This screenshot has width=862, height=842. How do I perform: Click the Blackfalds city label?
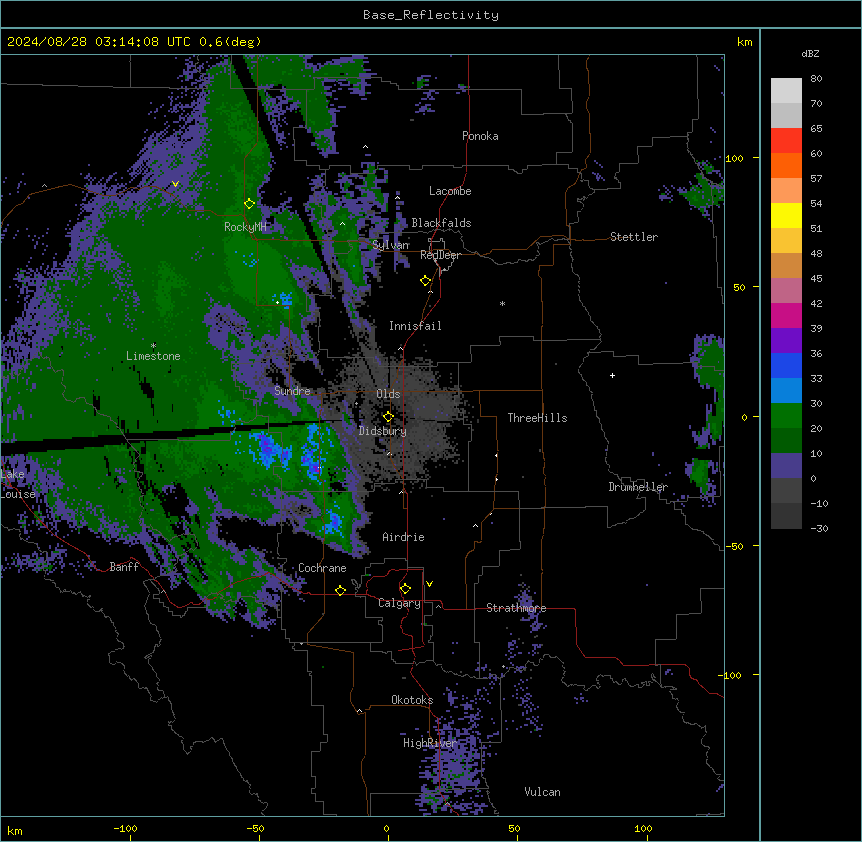tap(441, 223)
